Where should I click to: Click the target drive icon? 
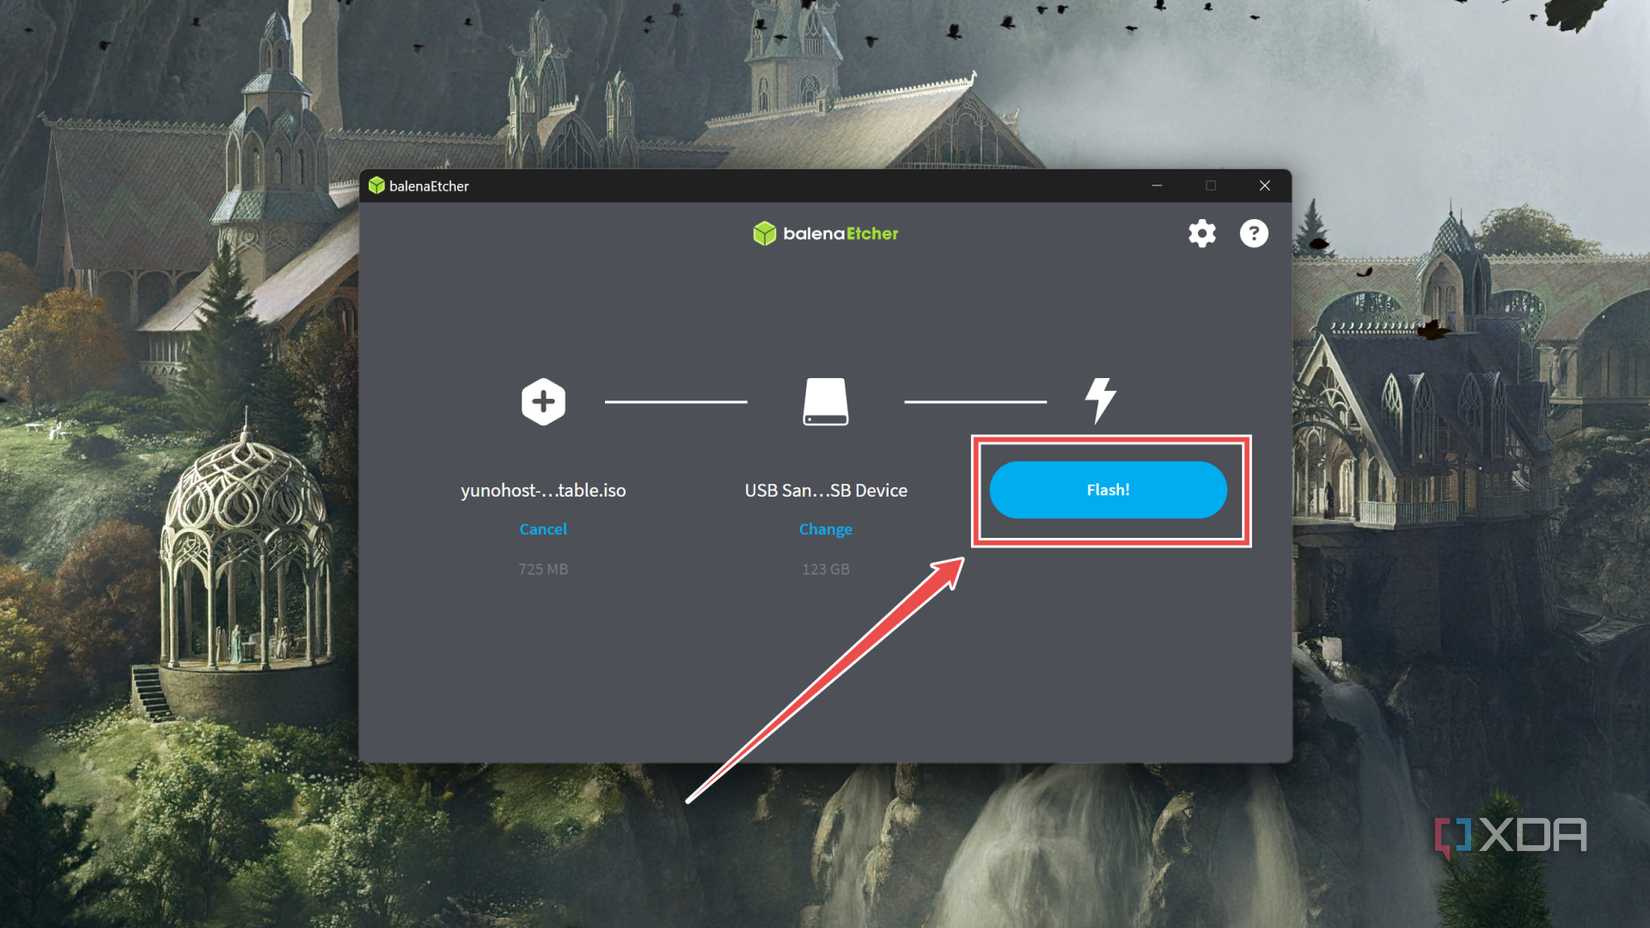[825, 402]
